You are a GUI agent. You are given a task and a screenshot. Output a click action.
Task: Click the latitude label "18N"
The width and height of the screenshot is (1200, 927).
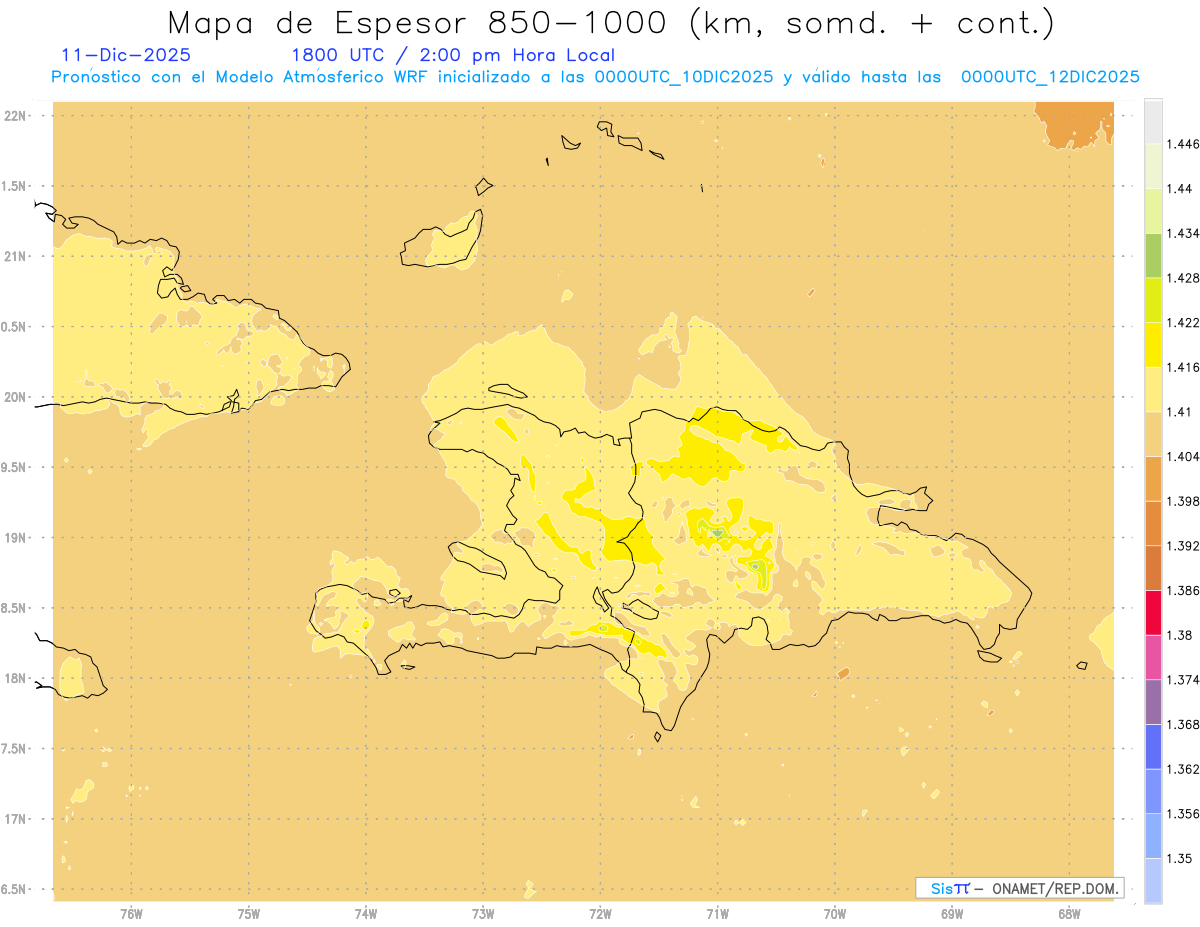coord(15,678)
